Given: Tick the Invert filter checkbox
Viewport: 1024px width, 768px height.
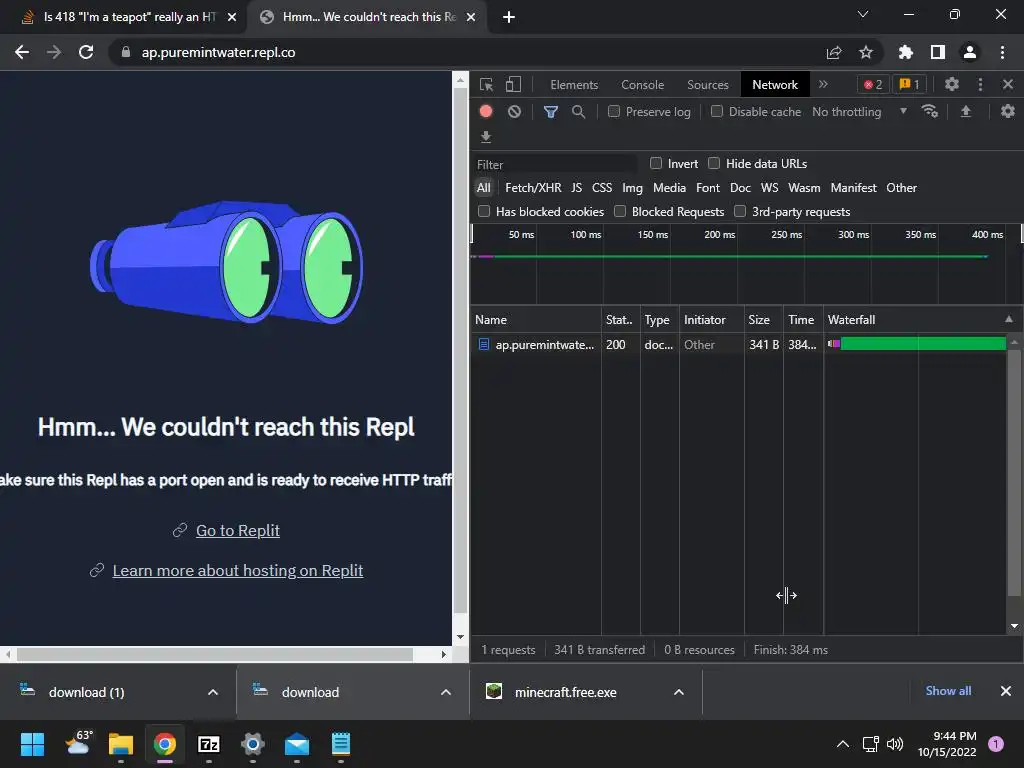Looking at the screenshot, I should click(x=656, y=163).
